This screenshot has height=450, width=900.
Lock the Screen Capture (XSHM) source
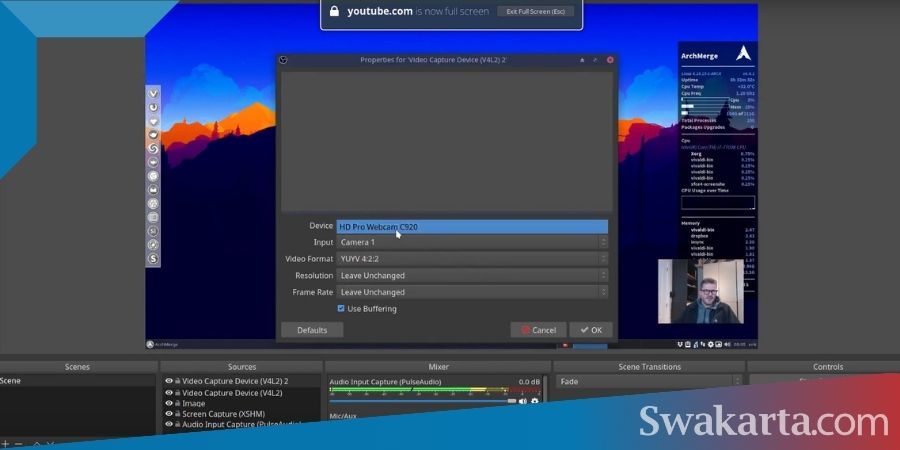[177, 414]
